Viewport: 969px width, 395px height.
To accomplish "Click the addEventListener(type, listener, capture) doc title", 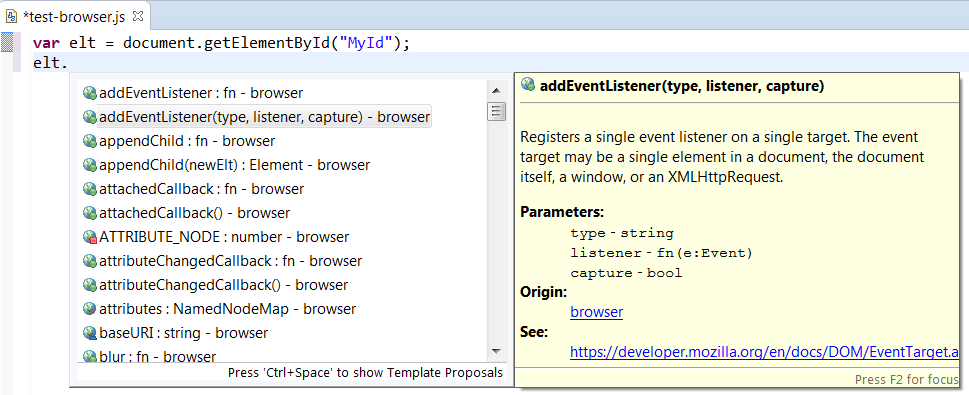I will 682,86.
